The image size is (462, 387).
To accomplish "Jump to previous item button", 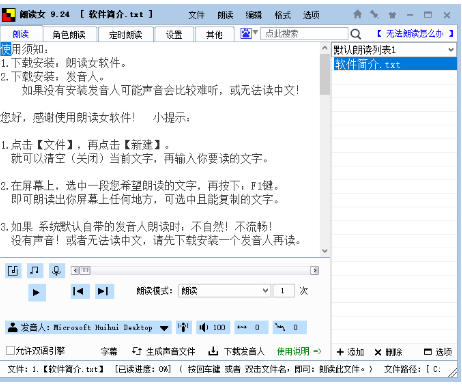I will [79, 291].
